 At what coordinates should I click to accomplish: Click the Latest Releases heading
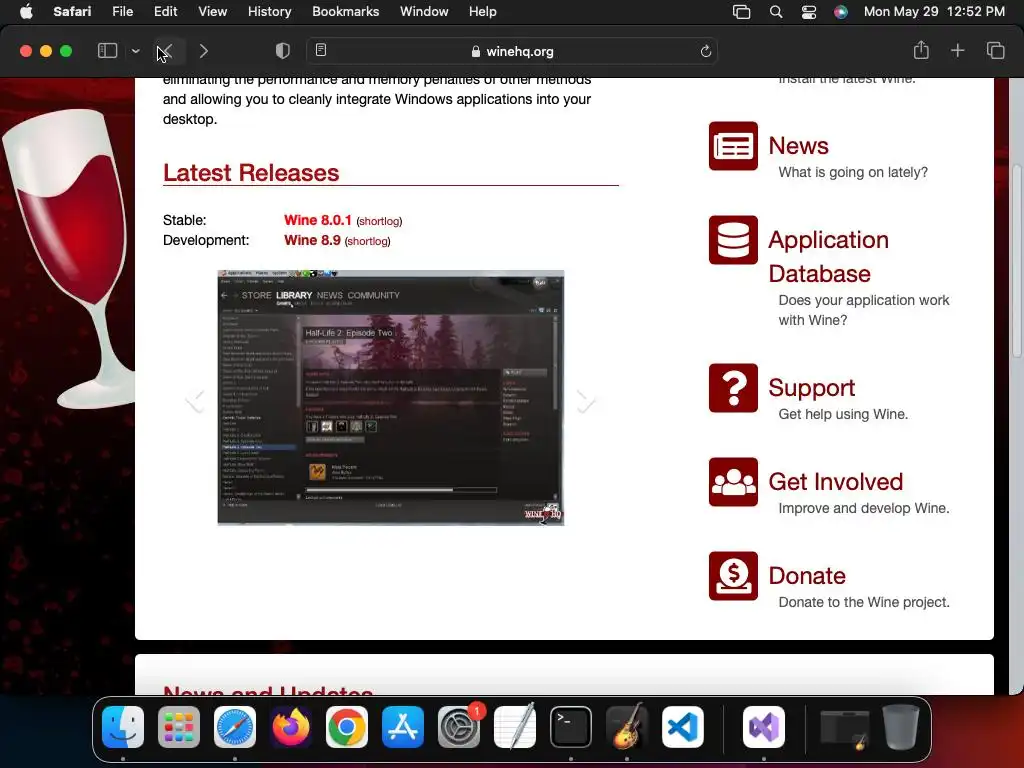coord(251,173)
